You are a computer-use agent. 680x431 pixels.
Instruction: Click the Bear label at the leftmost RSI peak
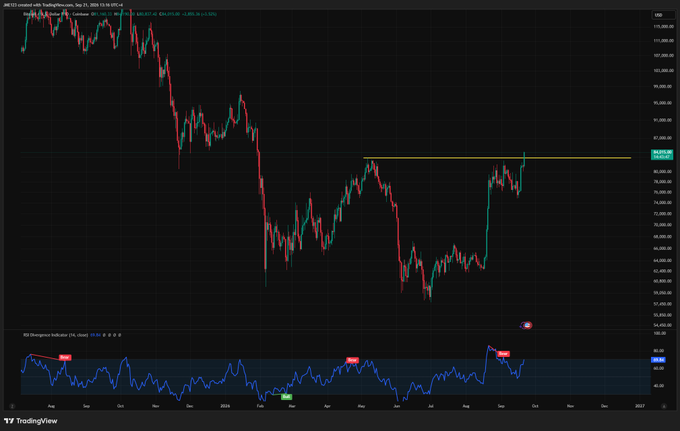click(x=65, y=357)
